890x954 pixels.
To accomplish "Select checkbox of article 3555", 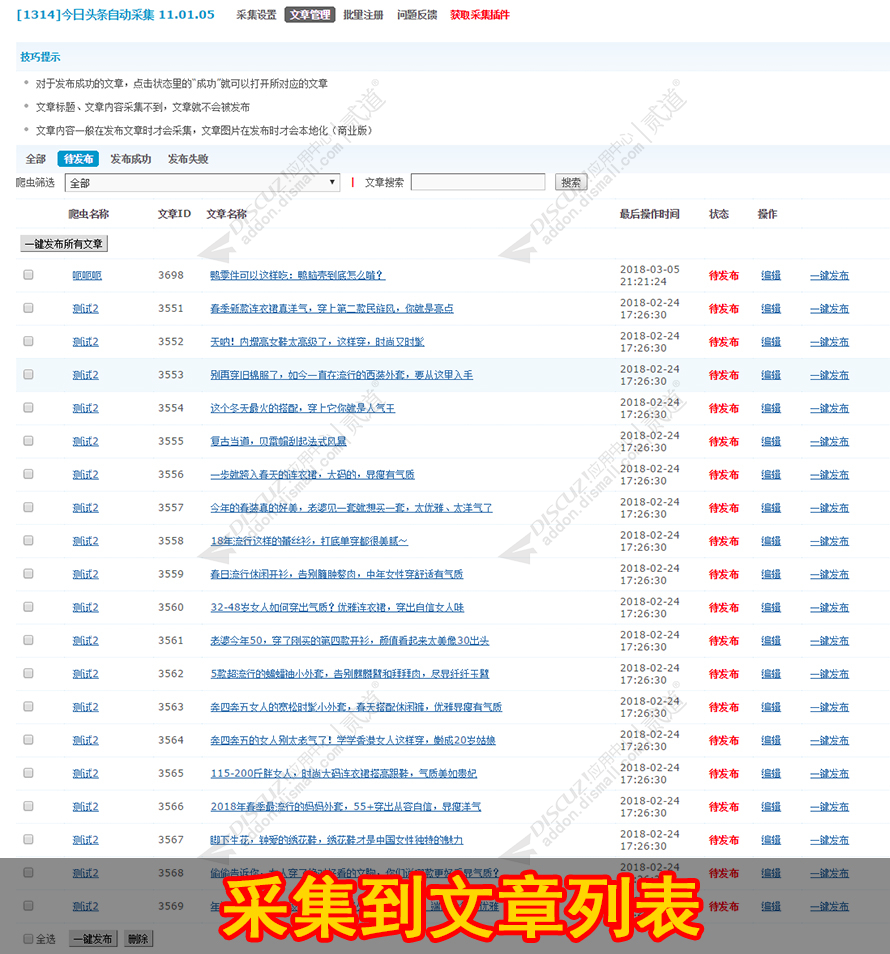I will coord(28,440).
